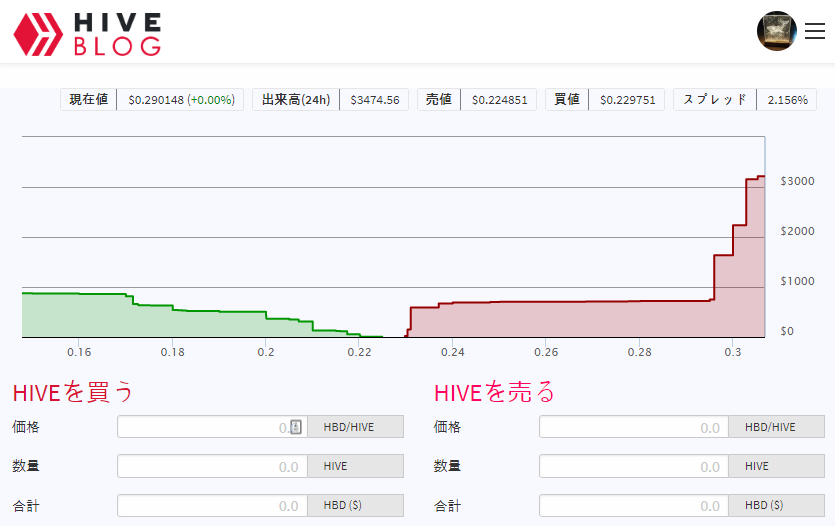Click the password manager icon in the buy price field
Viewport: 835px width, 526px height.
pos(296,427)
